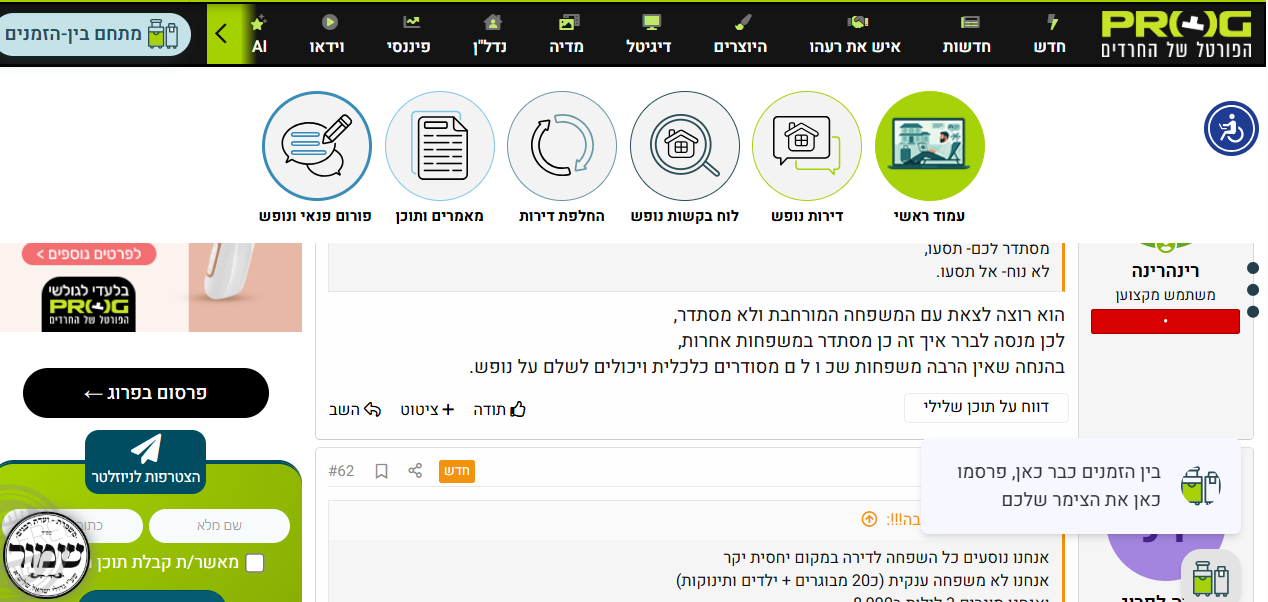Select the top side navigation dot
This screenshot has width=1268, height=602.
click(x=1253, y=268)
